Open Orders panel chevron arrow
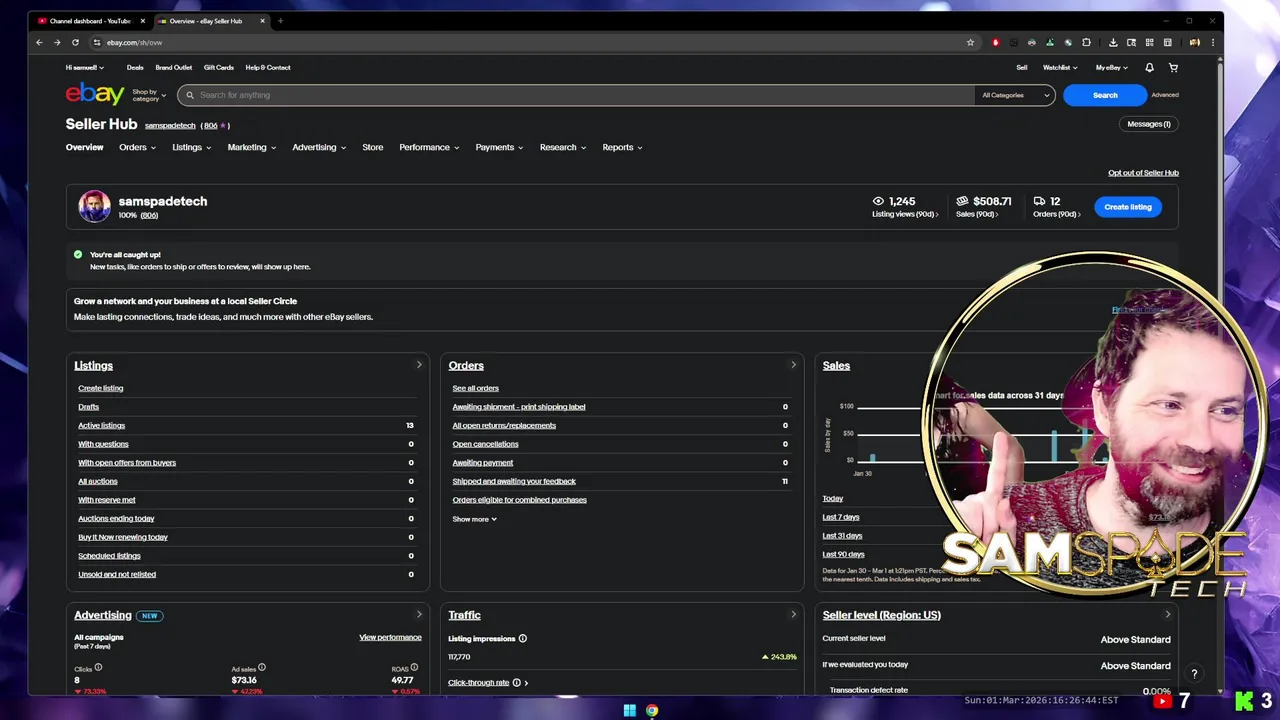 click(x=794, y=365)
